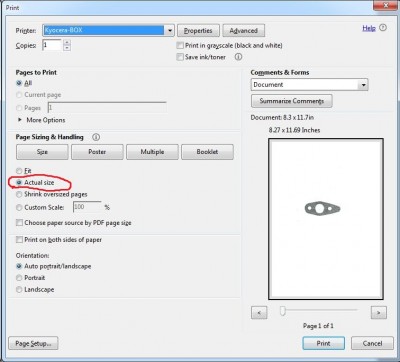Open the Printer dropdown list
The image size is (400, 362).
[170, 30]
